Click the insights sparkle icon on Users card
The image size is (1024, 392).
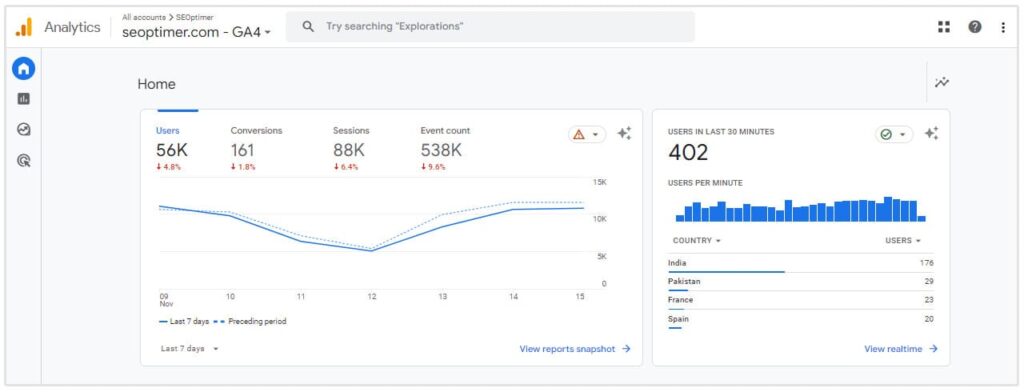624,133
